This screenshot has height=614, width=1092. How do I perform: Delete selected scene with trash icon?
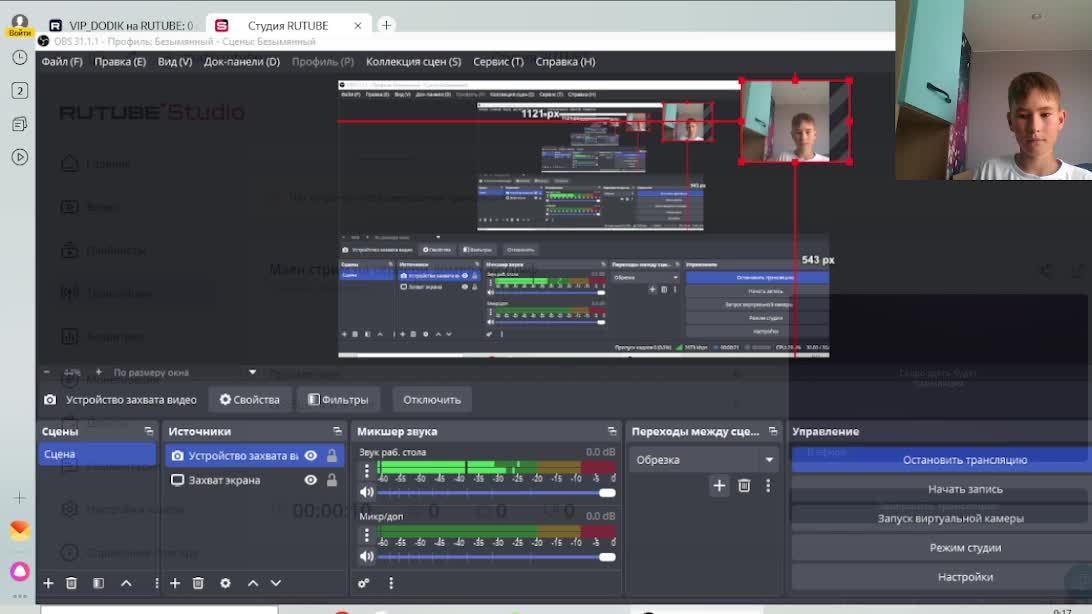click(71, 583)
